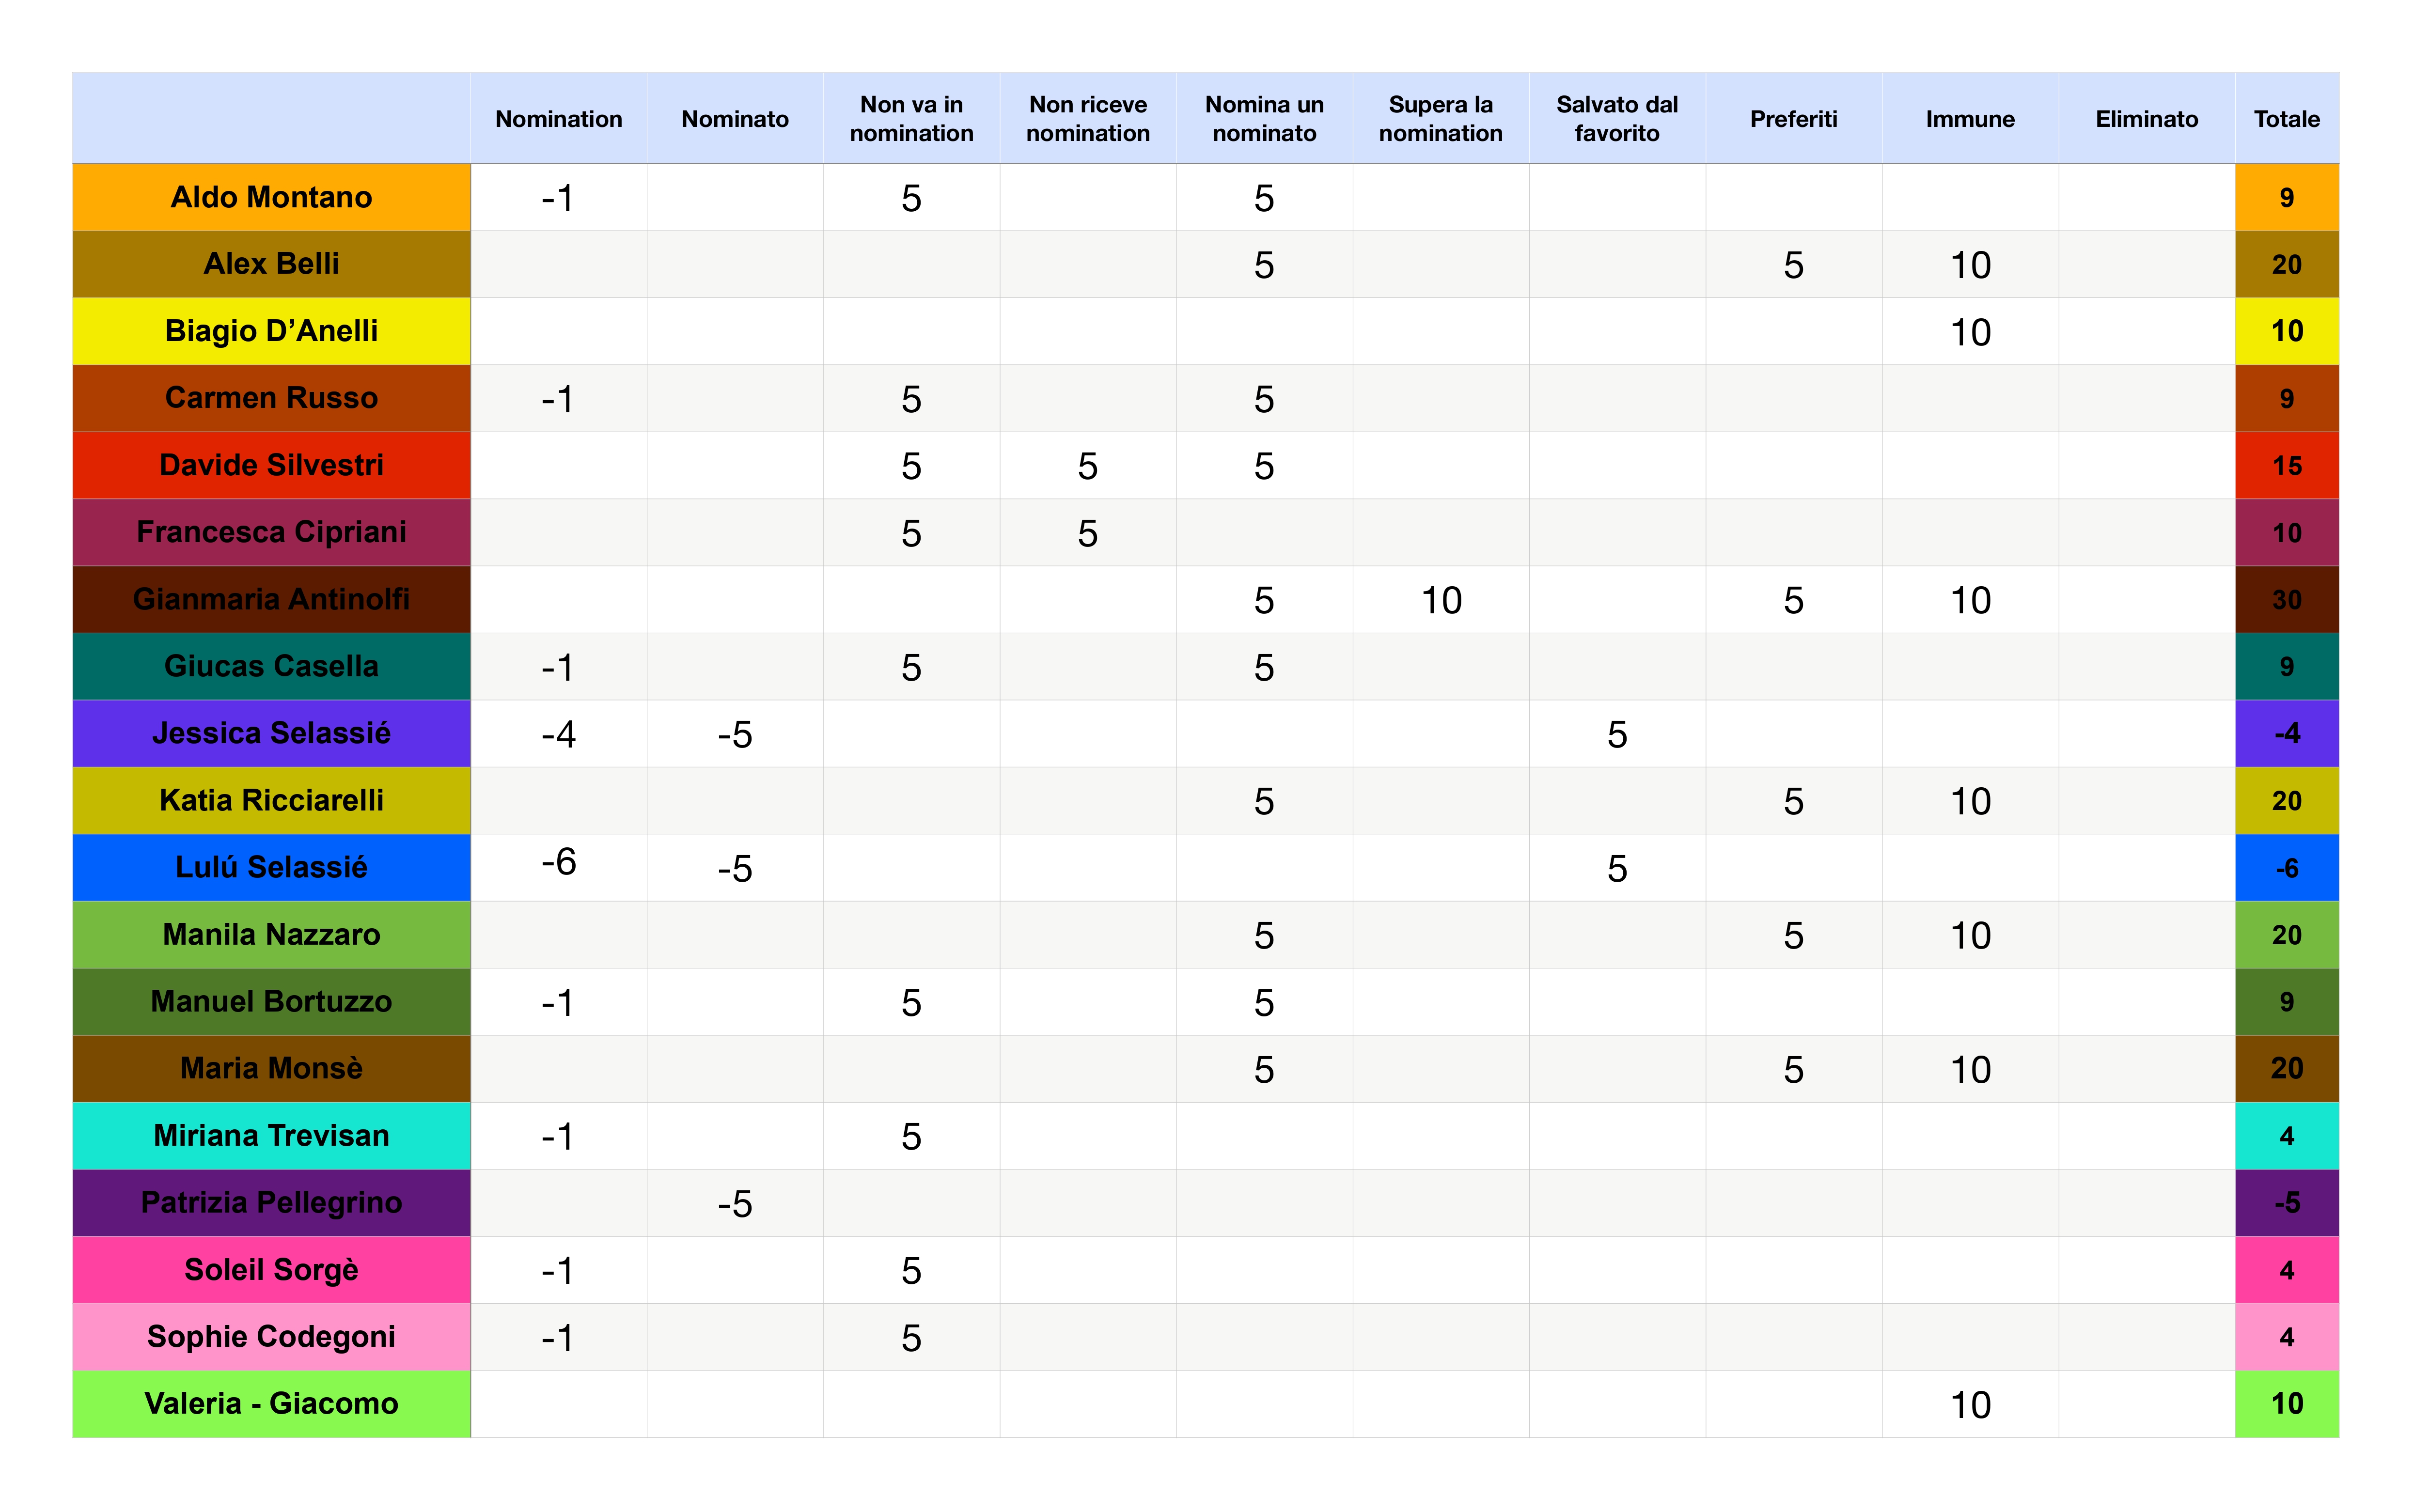Select the Salvato dal favorito header
Screen dimensions: 2414x1512
(1616, 119)
